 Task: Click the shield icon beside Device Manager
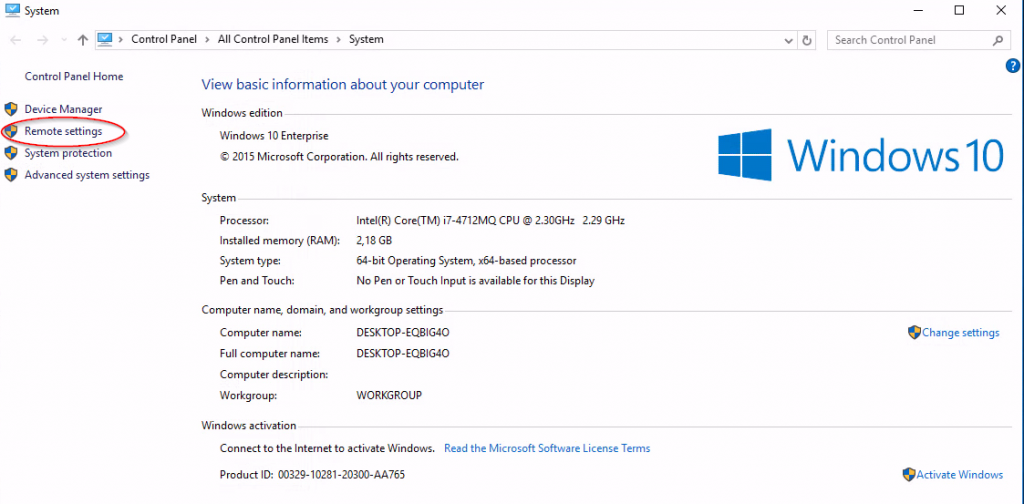(x=10, y=109)
